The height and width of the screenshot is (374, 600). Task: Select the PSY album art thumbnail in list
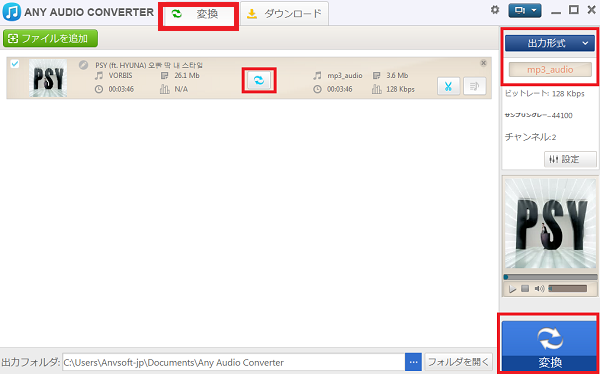click(x=48, y=78)
